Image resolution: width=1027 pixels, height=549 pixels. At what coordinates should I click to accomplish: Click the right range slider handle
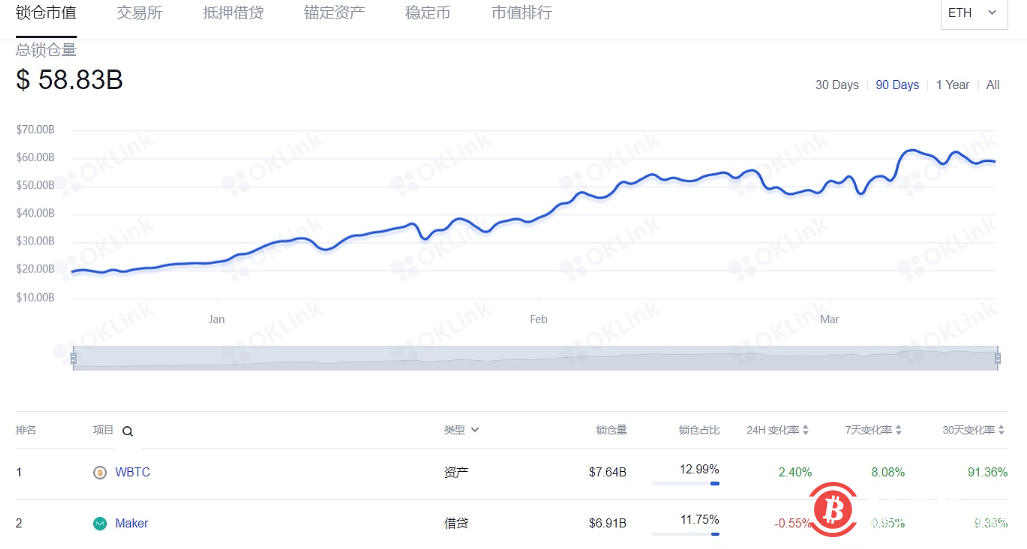point(998,358)
